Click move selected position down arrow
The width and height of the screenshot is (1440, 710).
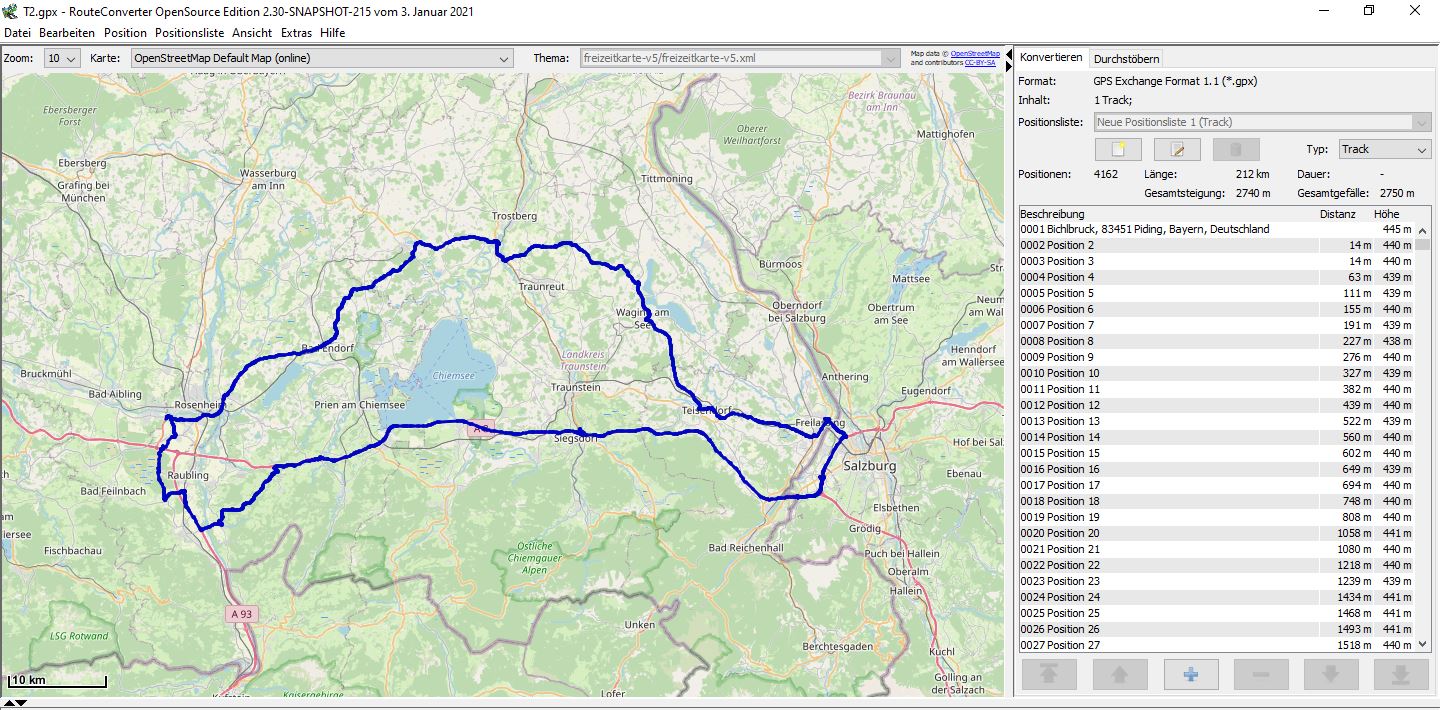point(1331,675)
